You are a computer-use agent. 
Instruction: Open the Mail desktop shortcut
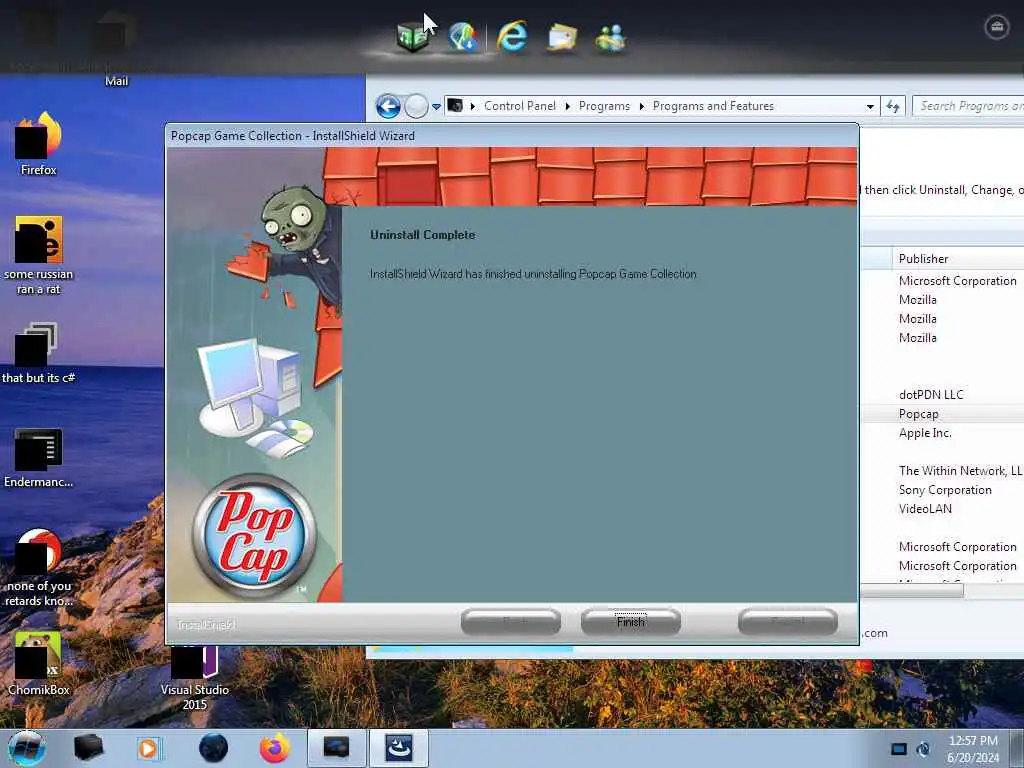point(116,49)
